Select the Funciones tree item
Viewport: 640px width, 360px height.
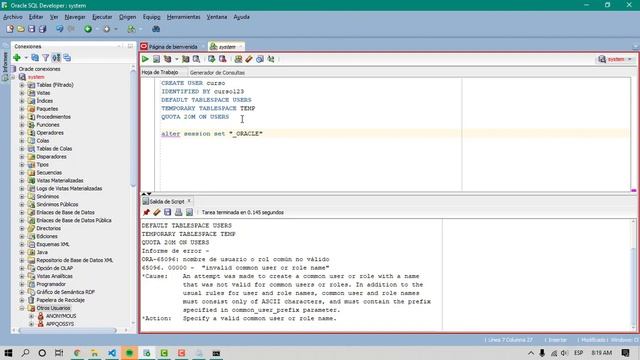pos(48,125)
